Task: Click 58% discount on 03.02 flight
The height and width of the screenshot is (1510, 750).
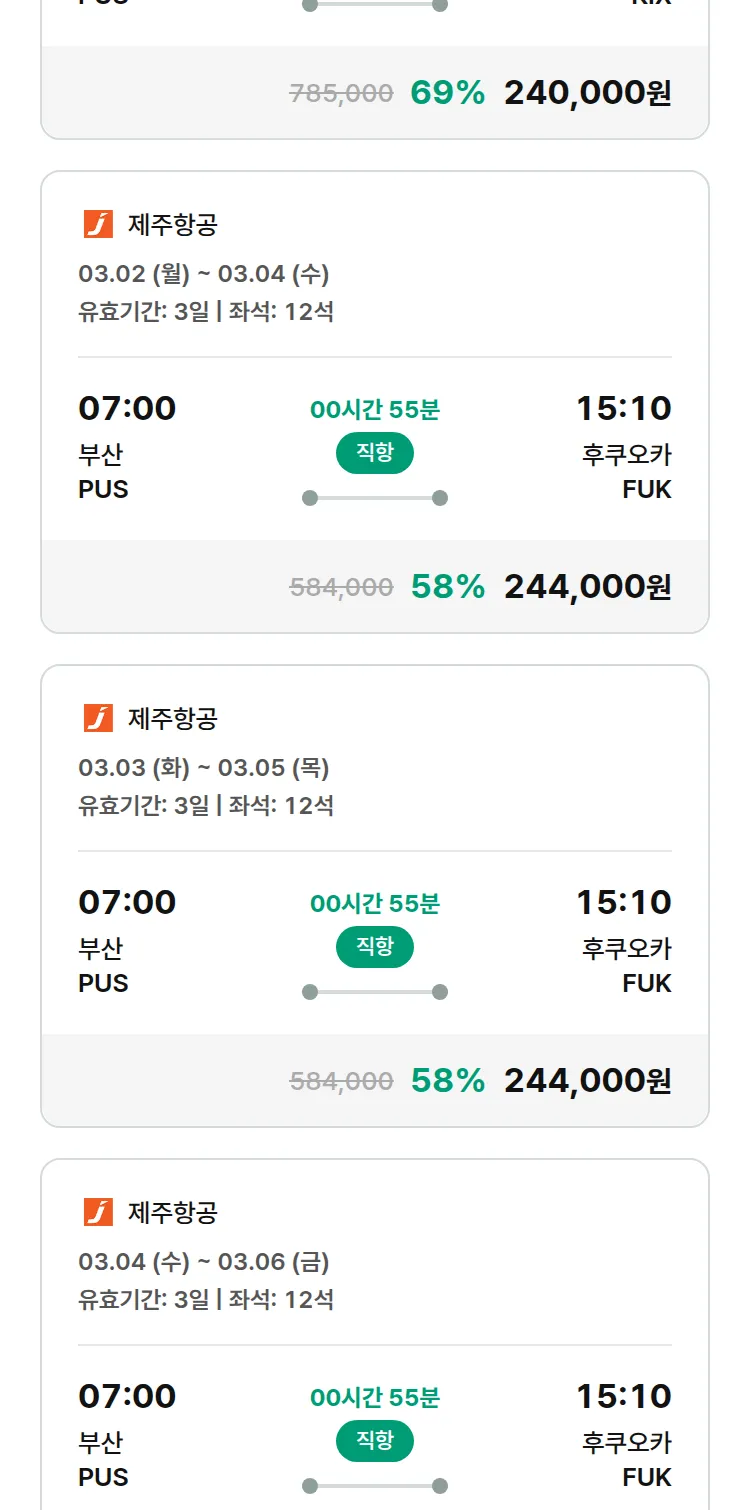Action: pyautogui.click(x=447, y=587)
